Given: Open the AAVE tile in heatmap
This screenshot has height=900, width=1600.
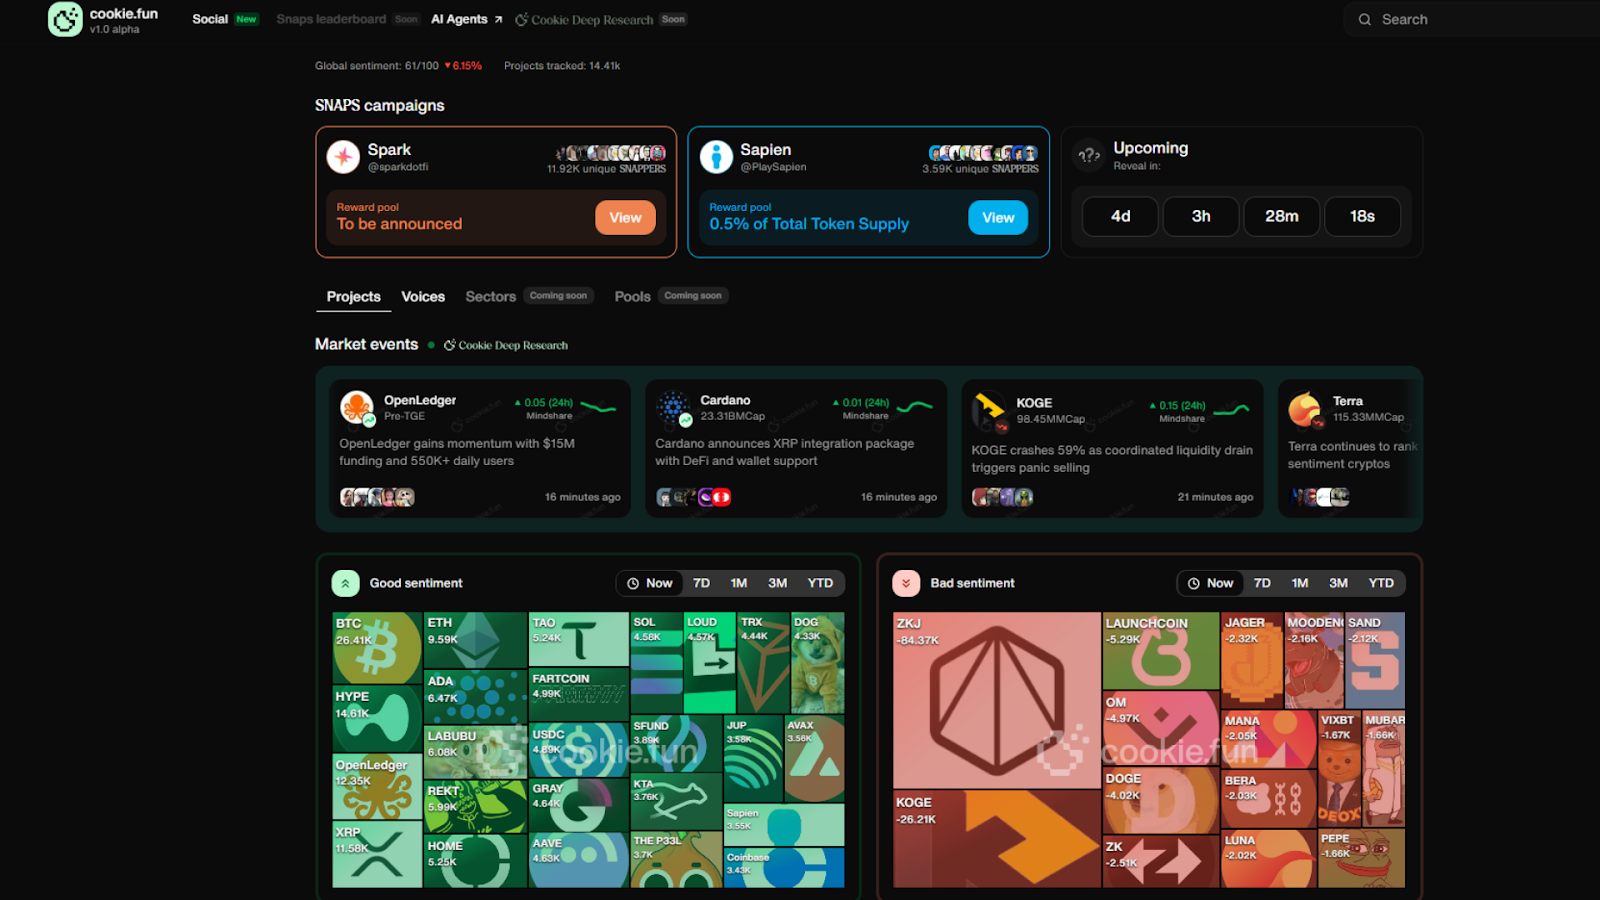Looking at the screenshot, I should tap(579, 860).
